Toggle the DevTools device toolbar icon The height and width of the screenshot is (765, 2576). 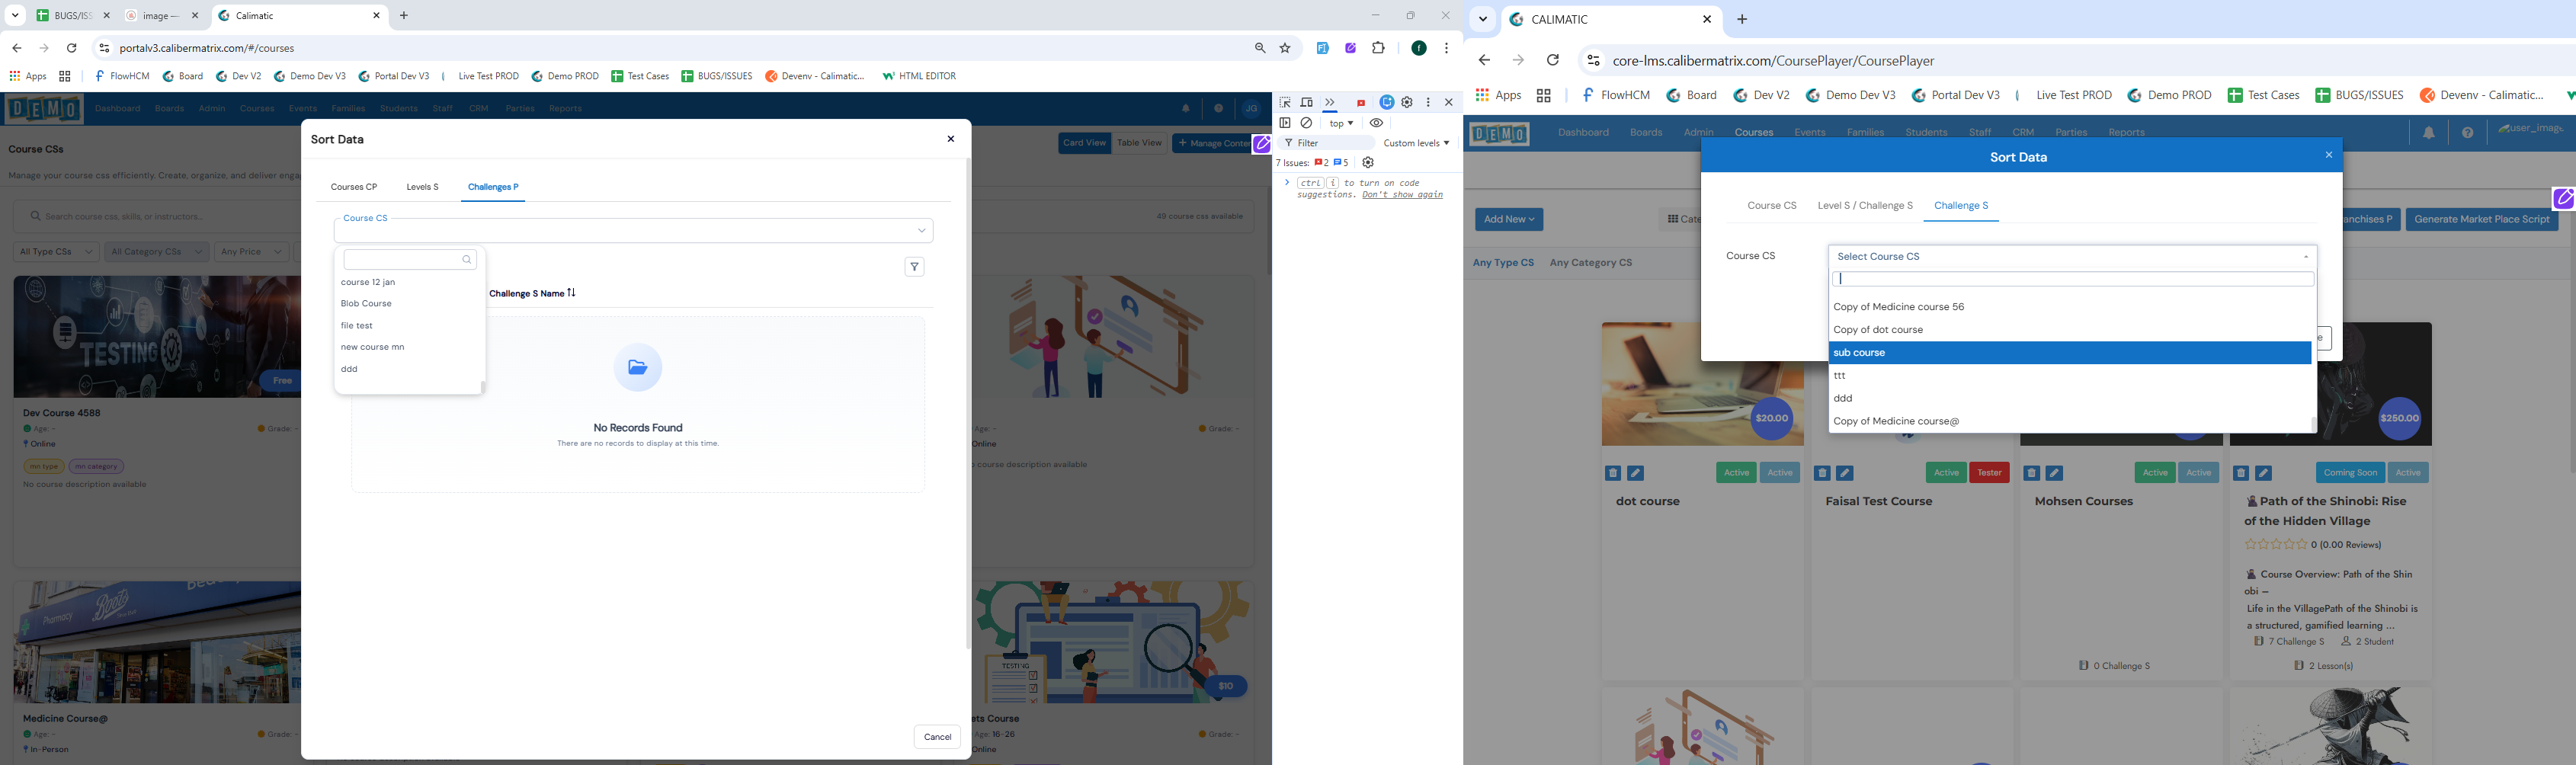point(1306,103)
